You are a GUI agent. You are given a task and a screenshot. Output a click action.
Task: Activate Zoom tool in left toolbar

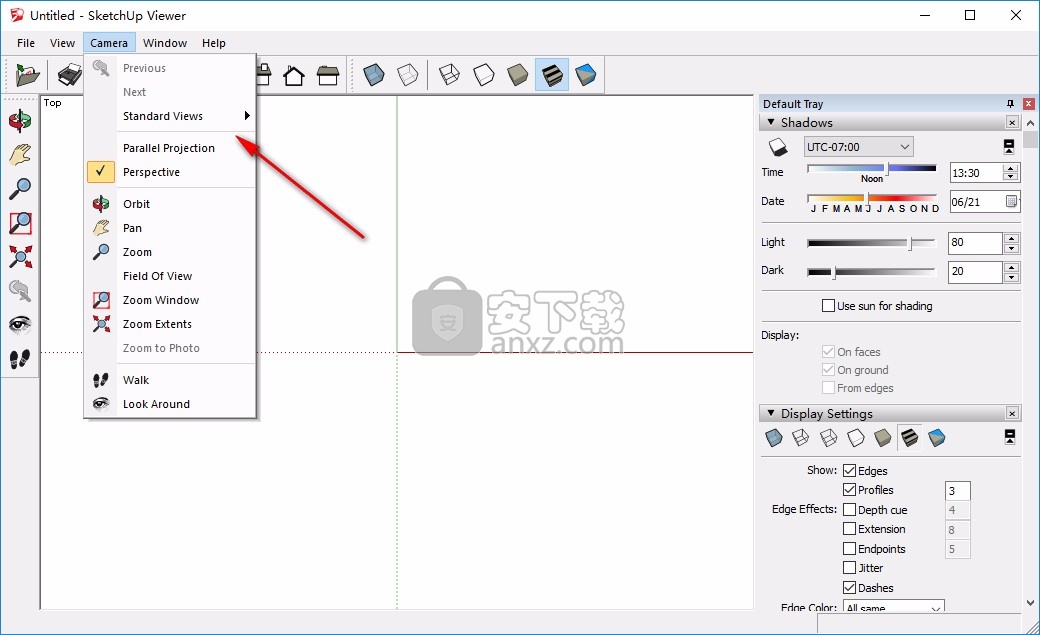[20, 188]
